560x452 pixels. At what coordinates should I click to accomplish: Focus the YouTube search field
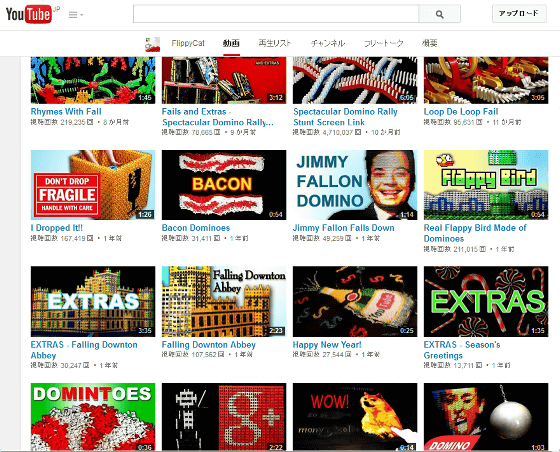(276, 14)
